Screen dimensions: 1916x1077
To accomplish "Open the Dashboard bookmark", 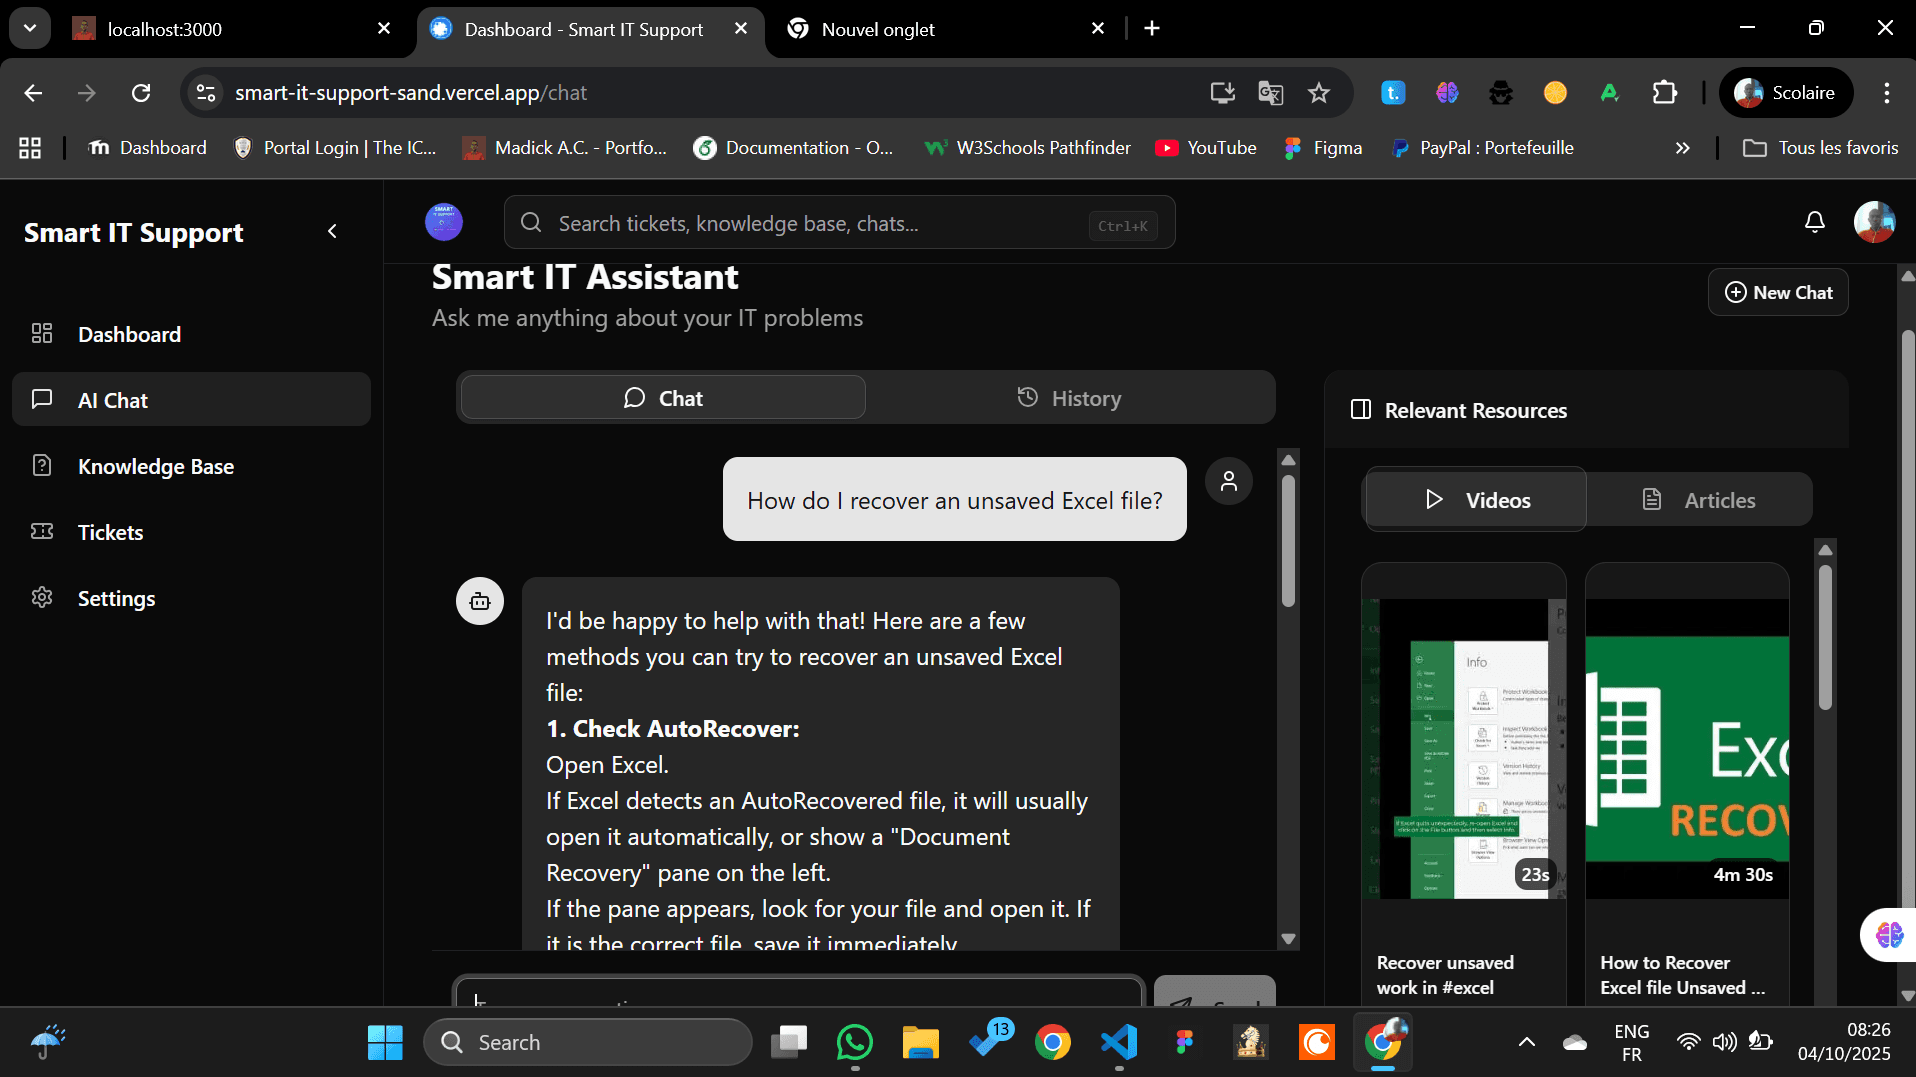I will (x=148, y=148).
